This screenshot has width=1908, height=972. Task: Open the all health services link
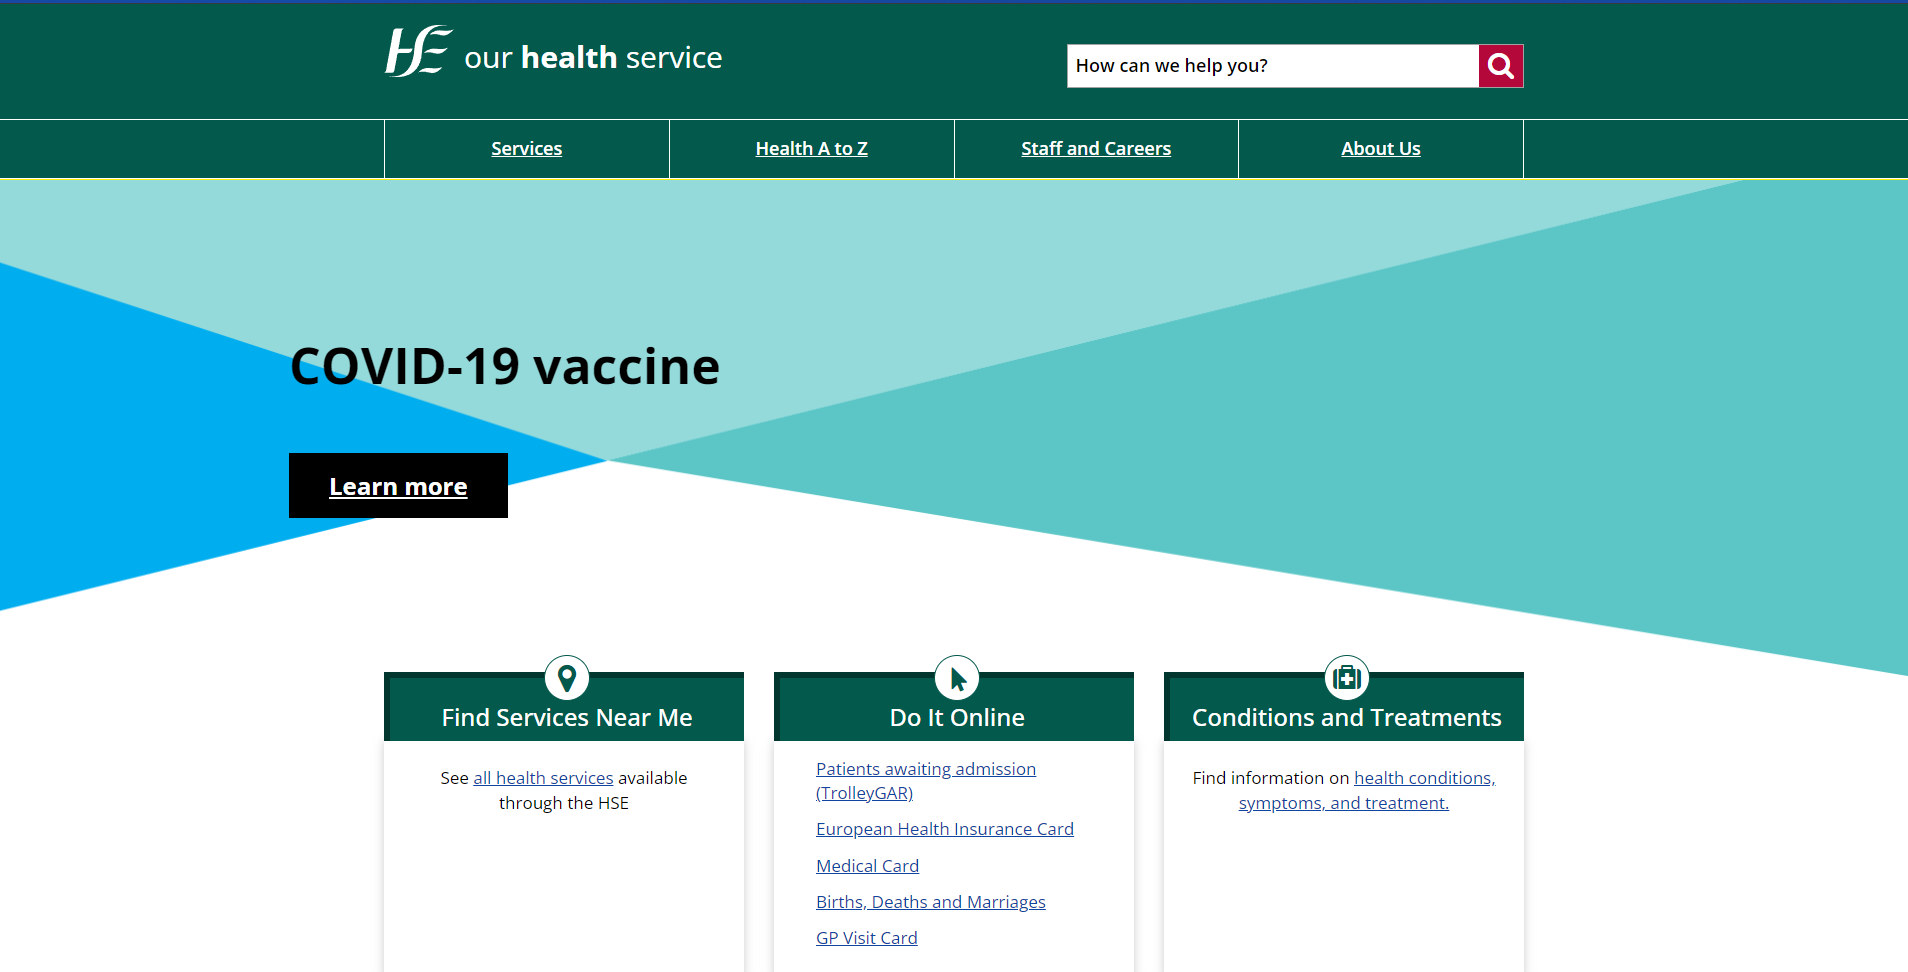click(x=543, y=778)
